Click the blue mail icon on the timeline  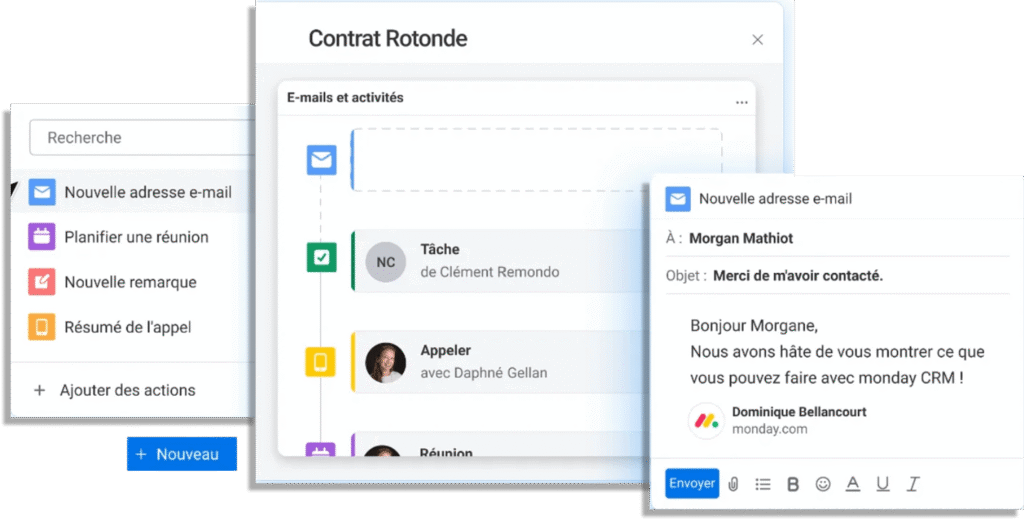click(x=321, y=159)
